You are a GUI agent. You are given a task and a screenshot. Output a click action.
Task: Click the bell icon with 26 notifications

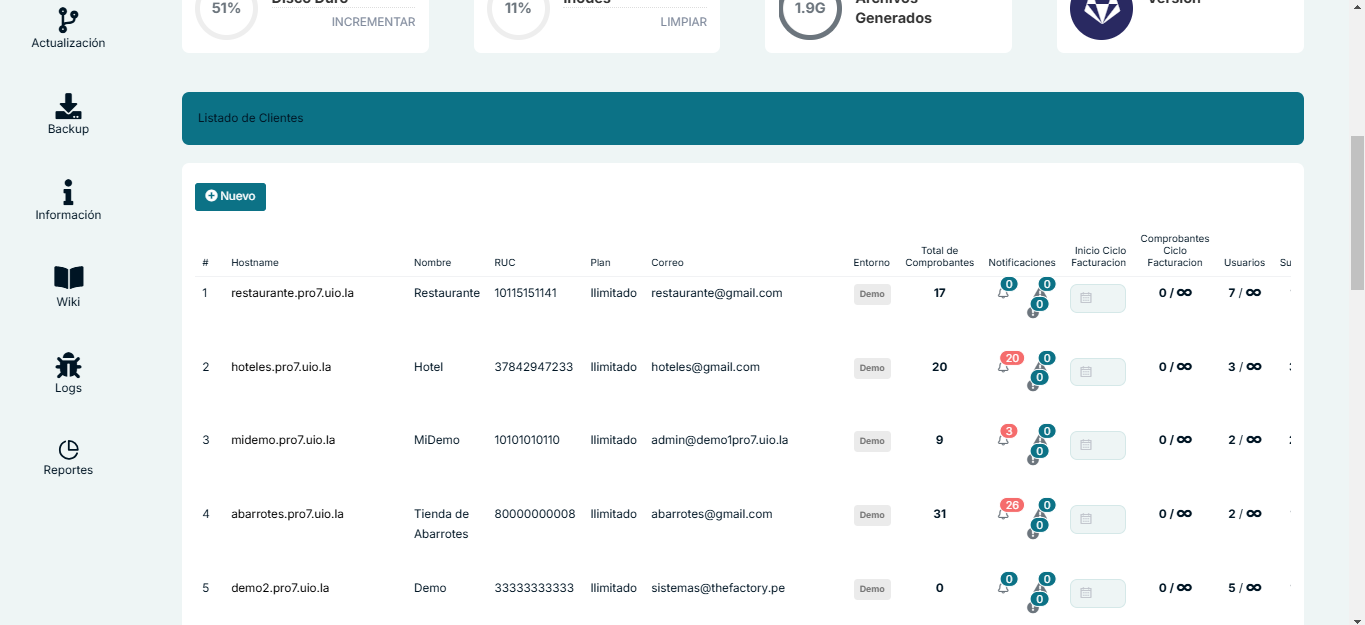(1003, 514)
